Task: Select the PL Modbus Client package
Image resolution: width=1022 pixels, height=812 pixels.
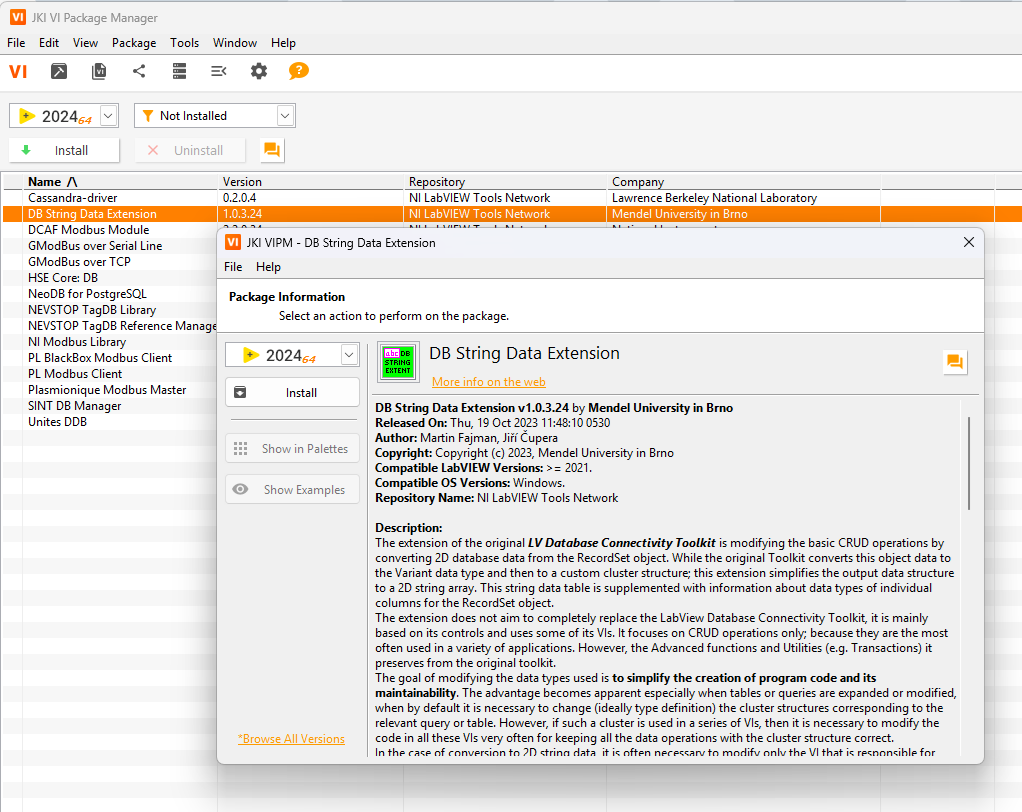Action: [x=75, y=374]
